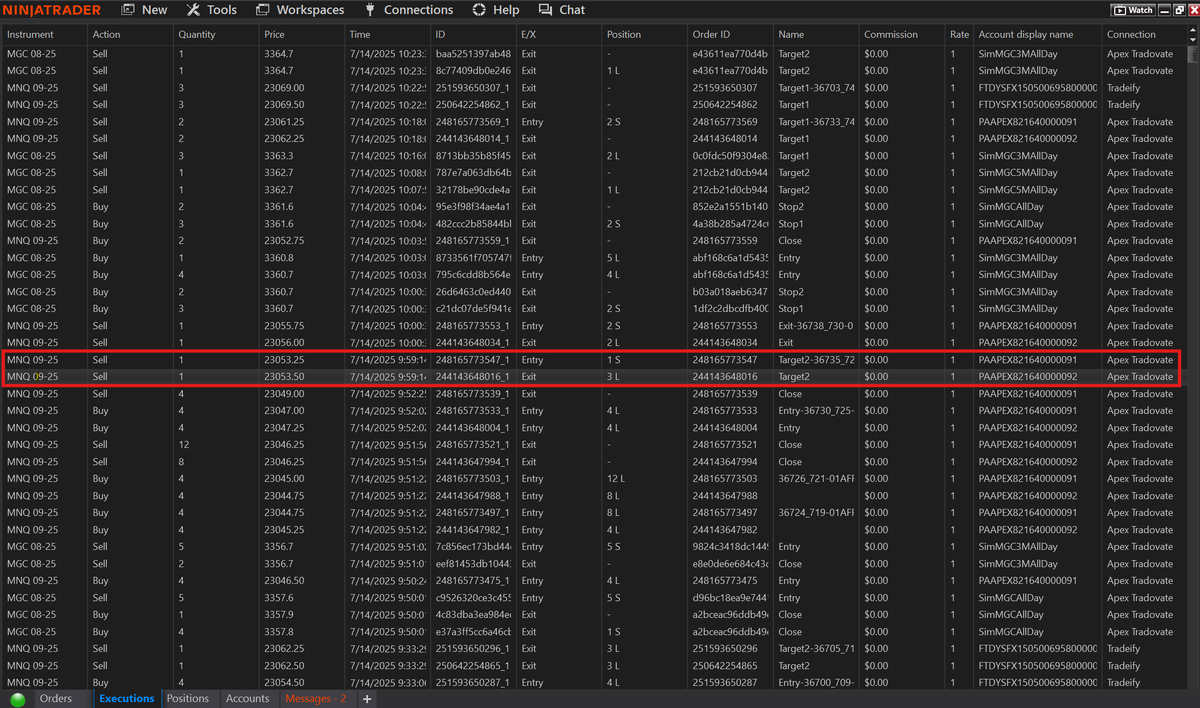Click price cell 23055.75
Image resolution: width=1200 pixels, height=708 pixels.
(302, 326)
